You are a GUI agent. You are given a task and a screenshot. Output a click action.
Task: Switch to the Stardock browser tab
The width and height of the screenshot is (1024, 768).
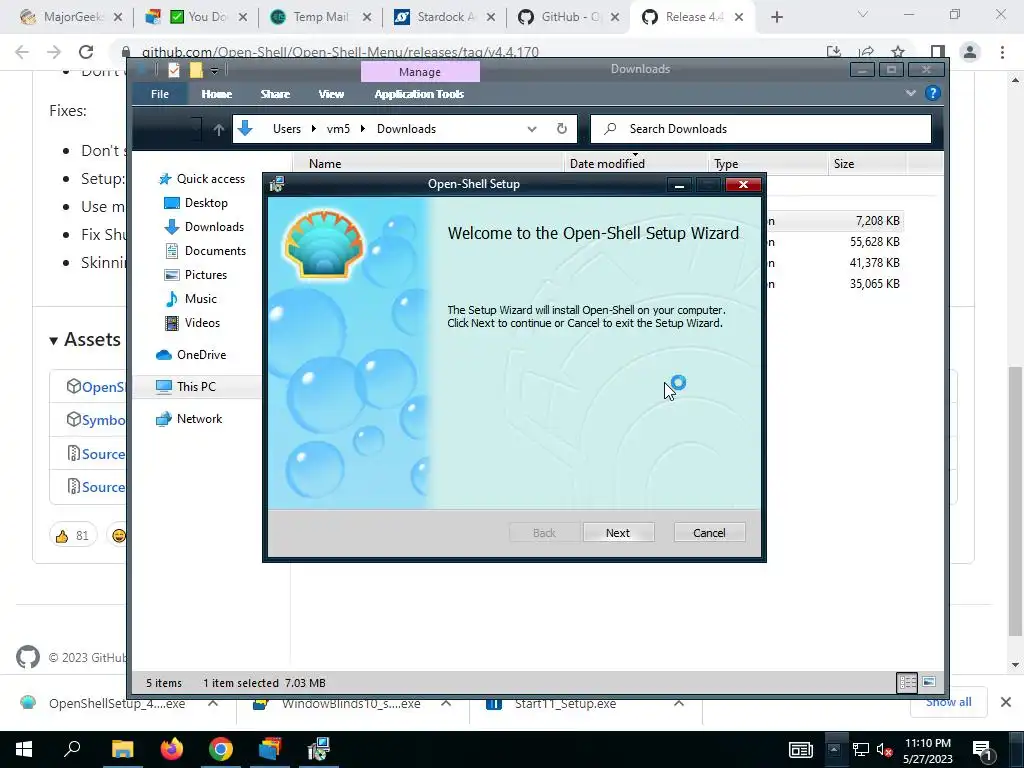pos(444,17)
